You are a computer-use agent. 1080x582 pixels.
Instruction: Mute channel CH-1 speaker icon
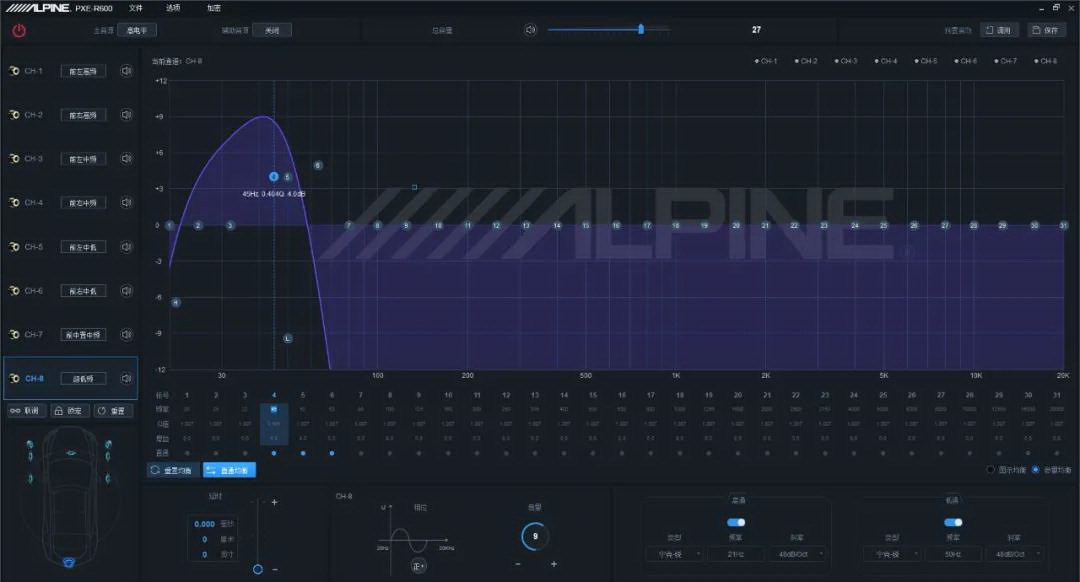click(x=126, y=71)
